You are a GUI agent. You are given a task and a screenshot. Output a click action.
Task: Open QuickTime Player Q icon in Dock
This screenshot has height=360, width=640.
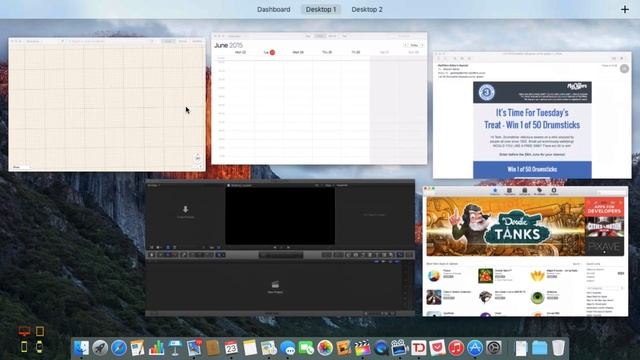[381, 348]
